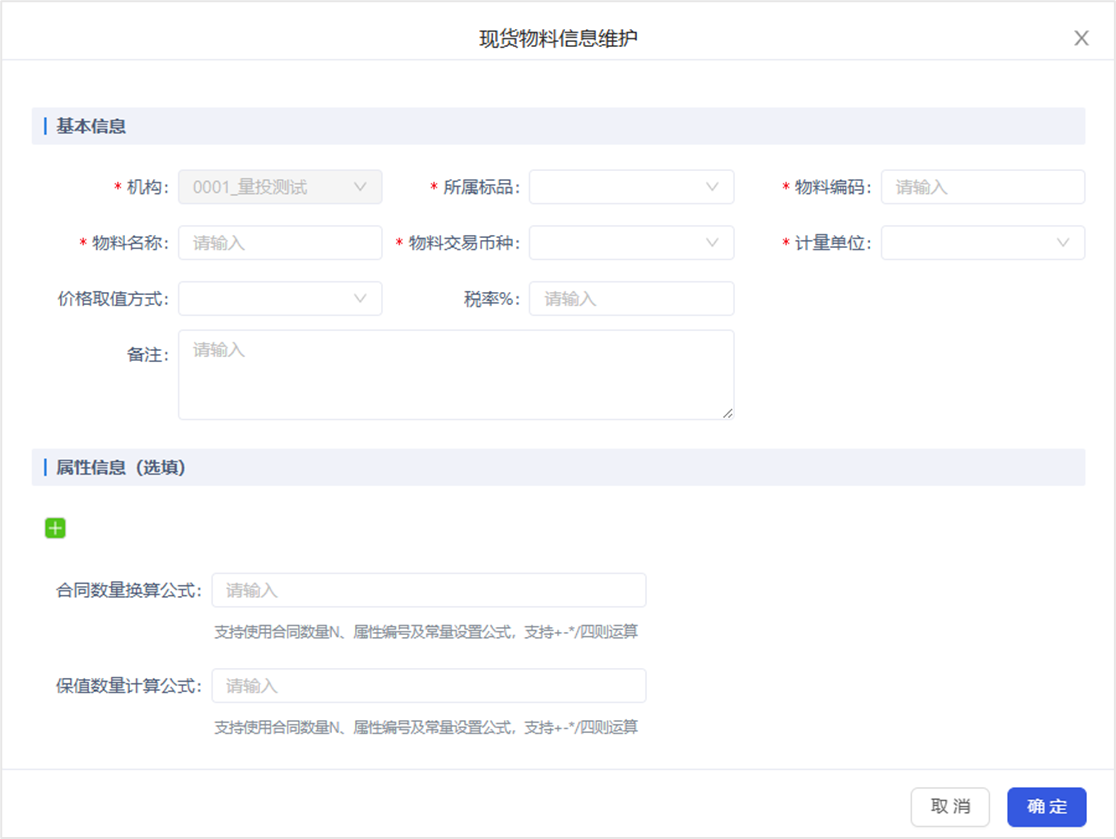The height and width of the screenshot is (839, 1116).
Task: Close the 现货物料信息维护 dialog
Action: pos(1081,39)
